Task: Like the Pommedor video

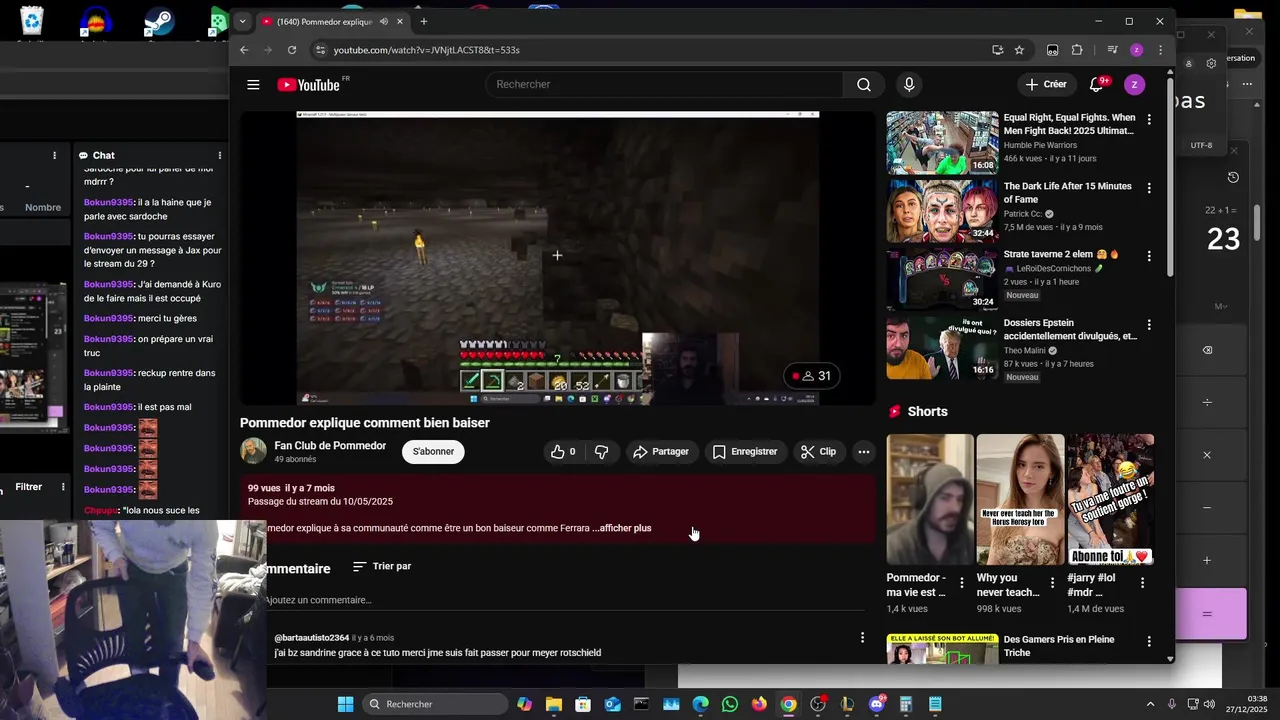Action: tap(563, 452)
